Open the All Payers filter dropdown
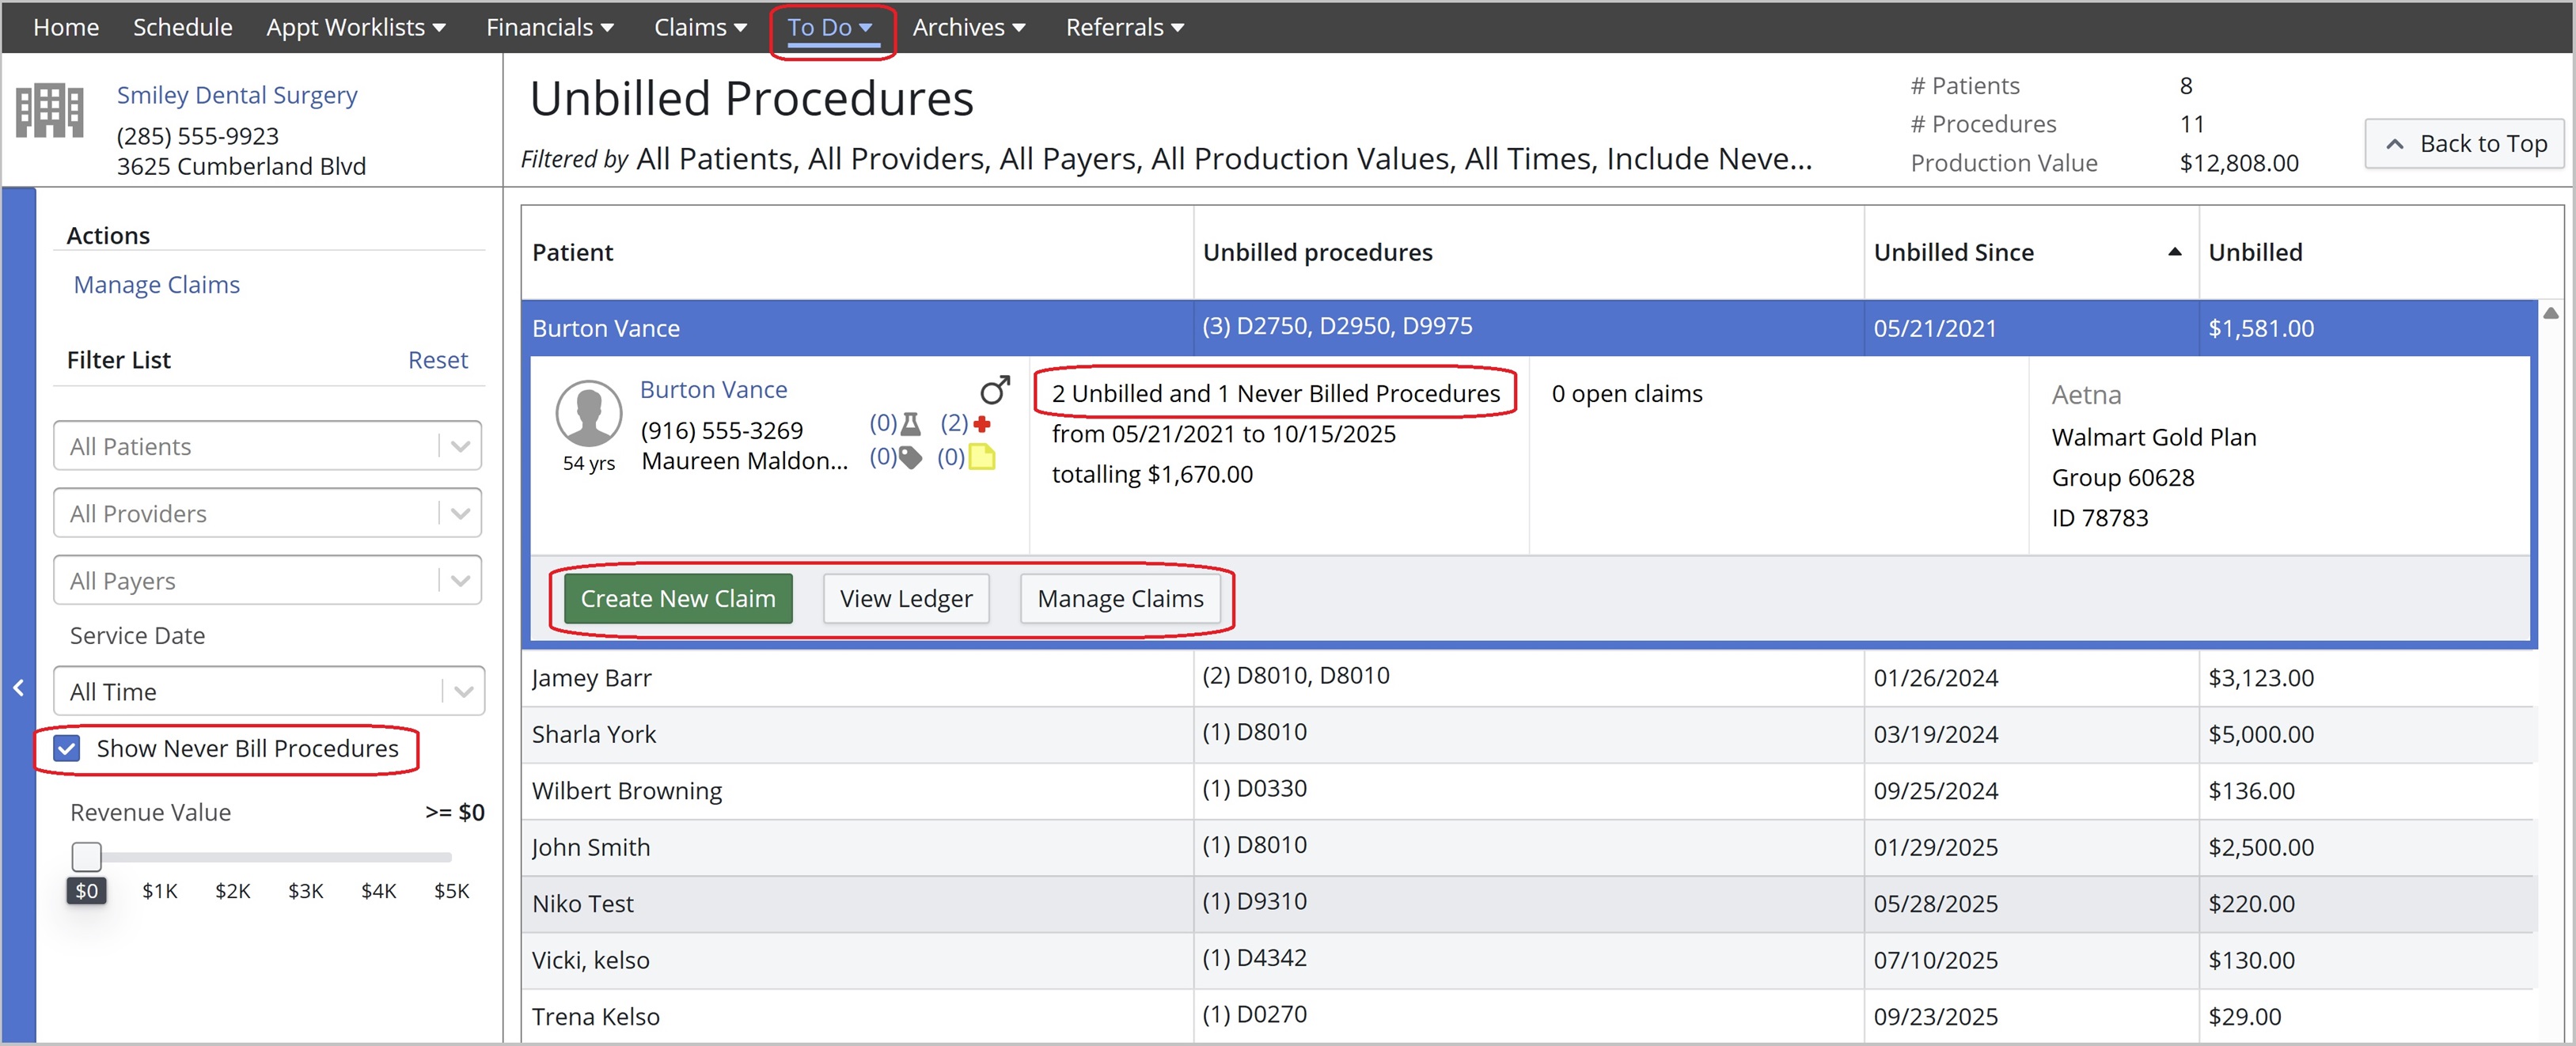Screen dimensions: 2576x1046 (459, 580)
